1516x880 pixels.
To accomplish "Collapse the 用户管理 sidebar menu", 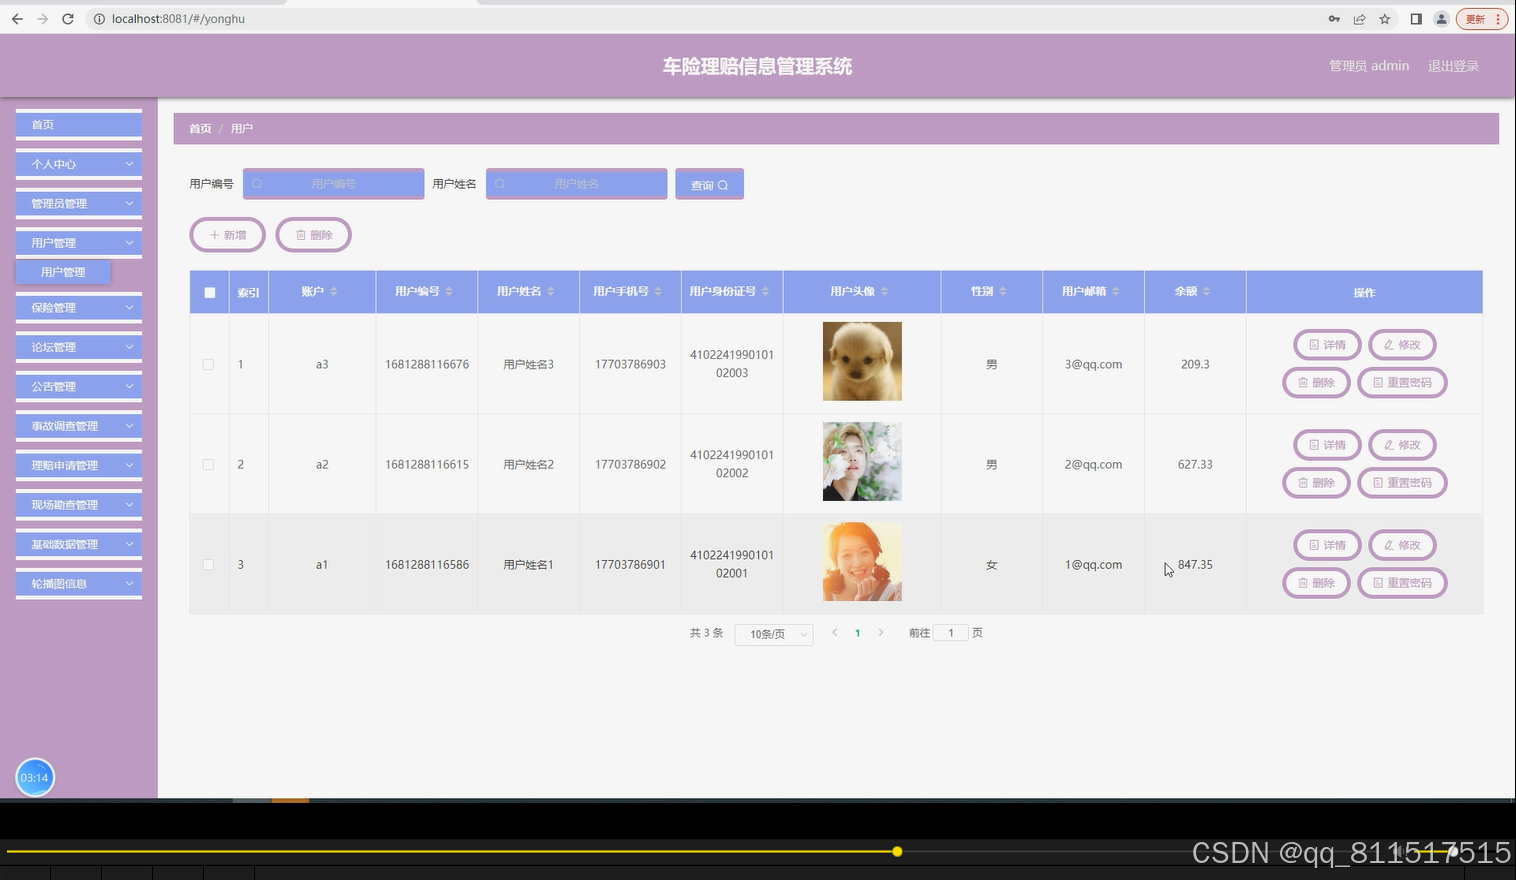I will click(x=79, y=243).
